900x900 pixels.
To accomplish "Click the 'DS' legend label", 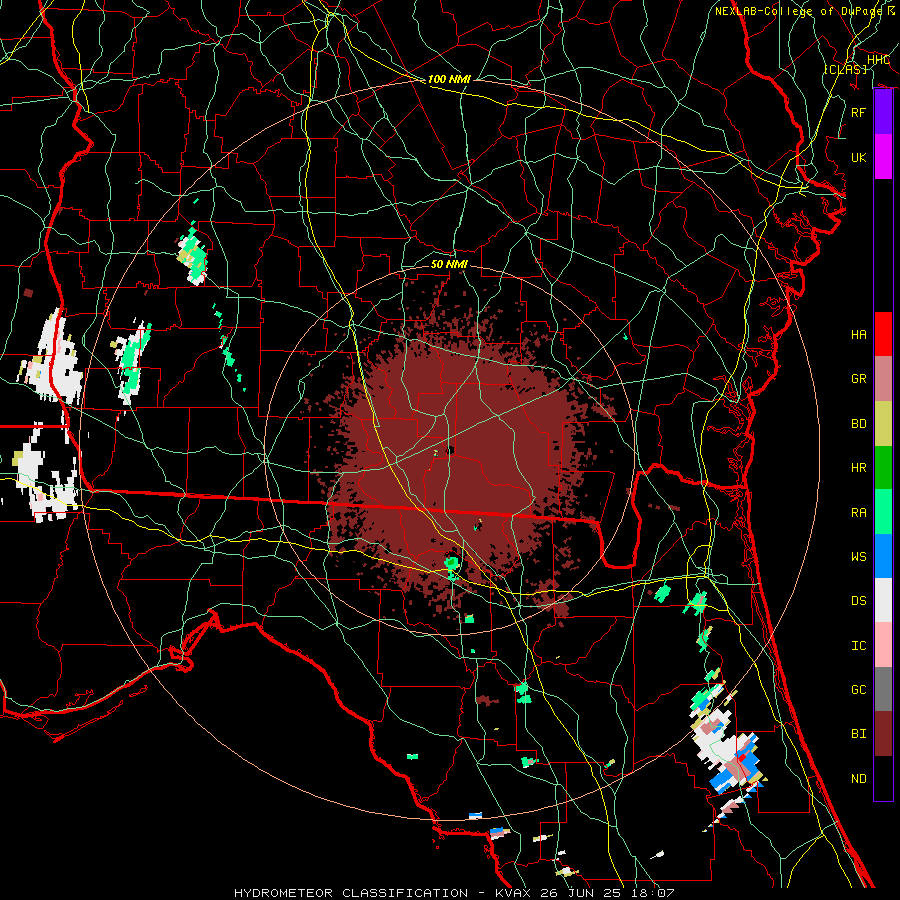I will click(x=859, y=601).
